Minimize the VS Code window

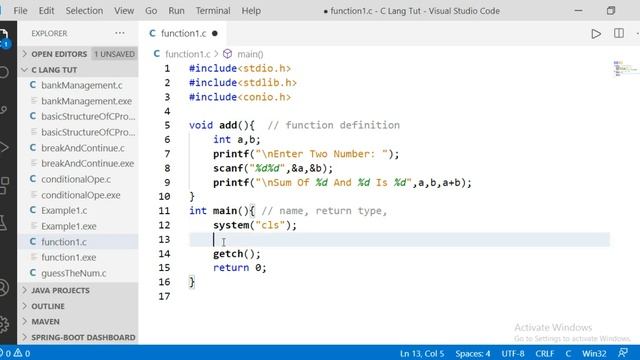point(578,11)
